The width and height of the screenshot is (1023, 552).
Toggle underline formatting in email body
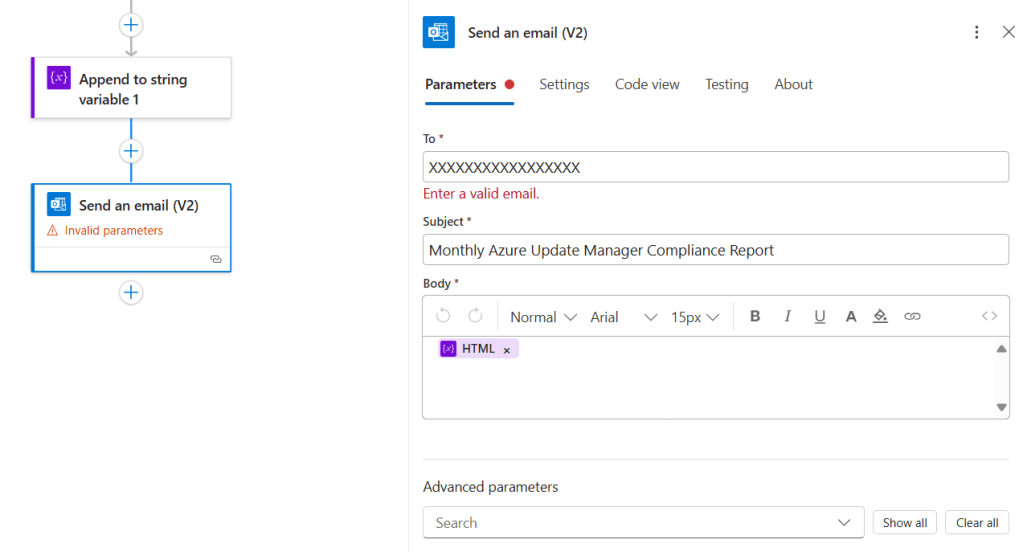click(819, 316)
